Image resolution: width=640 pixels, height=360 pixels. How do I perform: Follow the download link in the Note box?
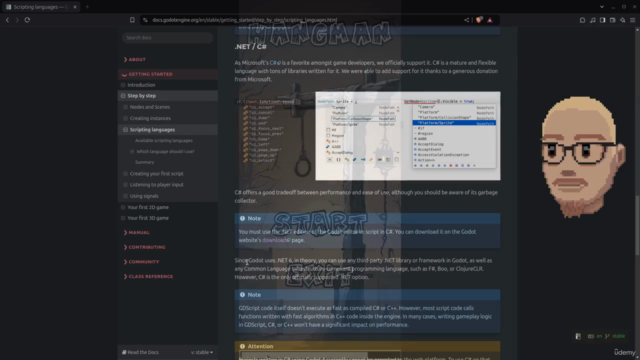[x=275, y=240]
